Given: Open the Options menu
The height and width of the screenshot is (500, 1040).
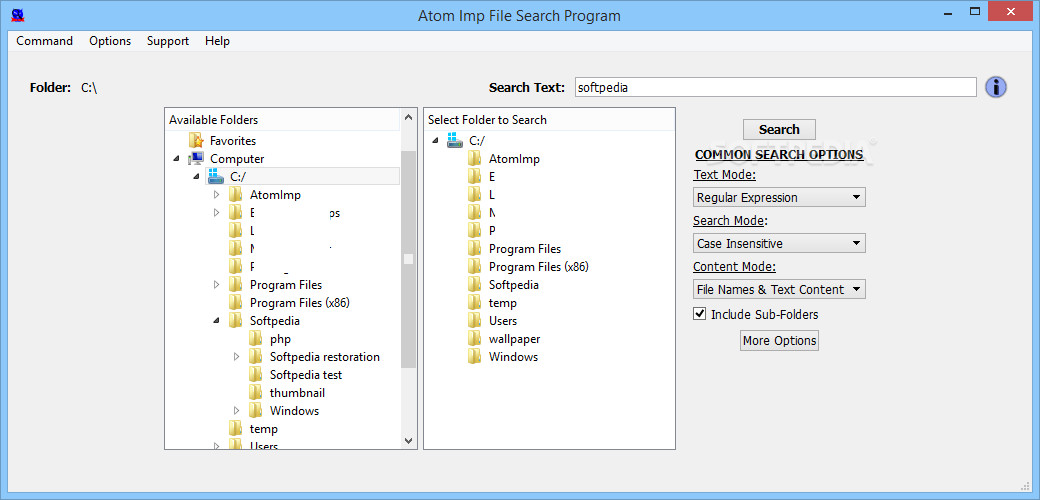Looking at the screenshot, I should tap(110, 41).
